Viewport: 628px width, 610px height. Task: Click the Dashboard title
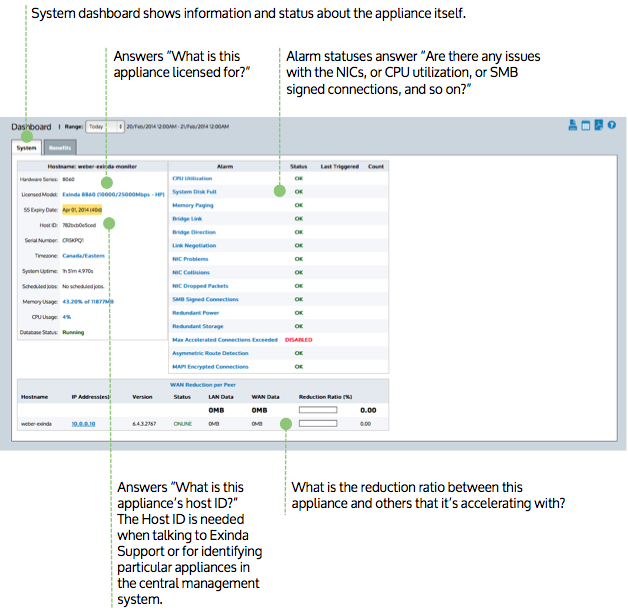31,127
